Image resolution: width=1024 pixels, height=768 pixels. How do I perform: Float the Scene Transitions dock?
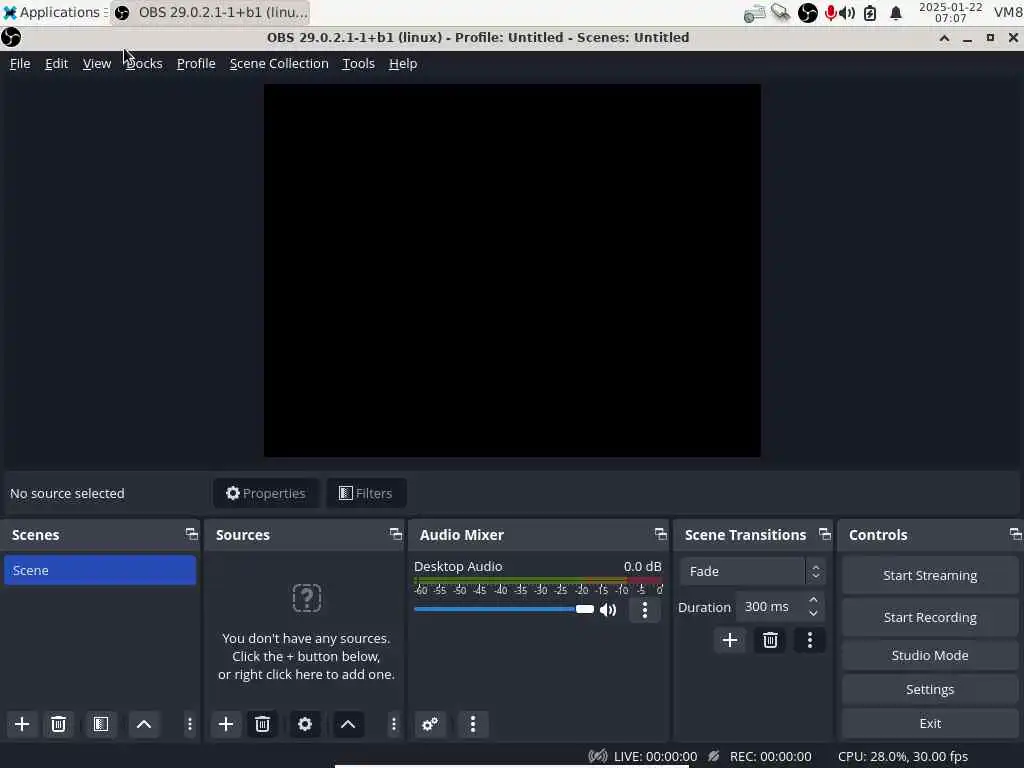825,534
